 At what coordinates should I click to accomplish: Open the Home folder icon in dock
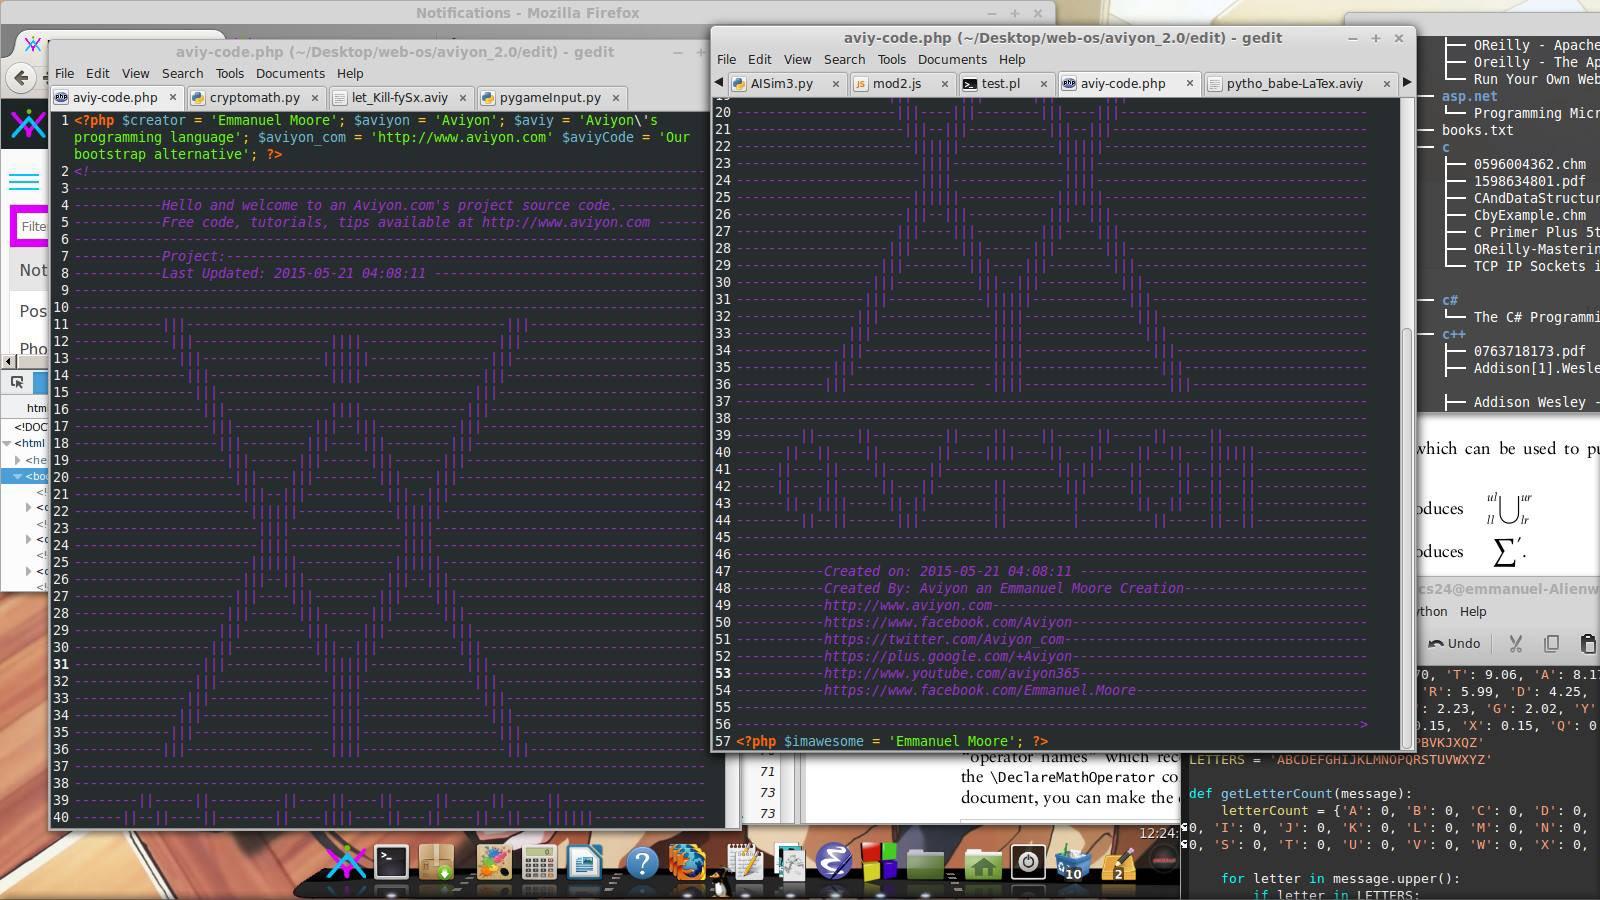(x=982, y=864)
